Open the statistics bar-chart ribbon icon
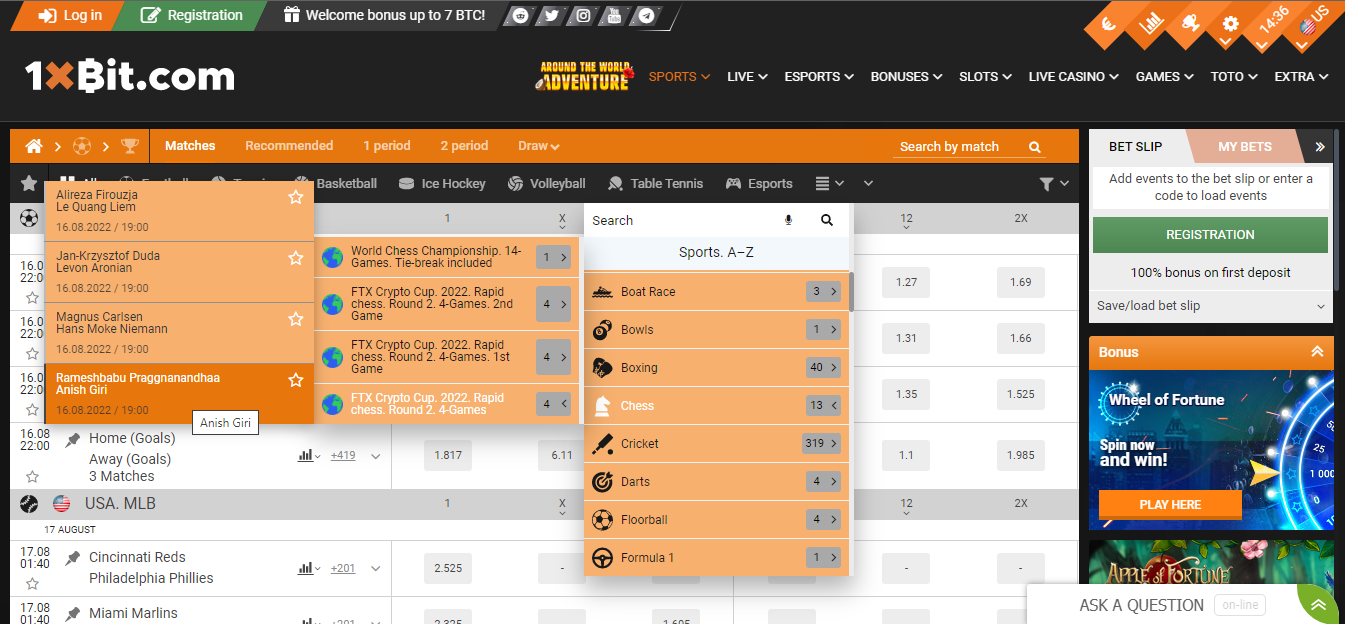The image size is (1345, 624). (x=1149, y=23)
